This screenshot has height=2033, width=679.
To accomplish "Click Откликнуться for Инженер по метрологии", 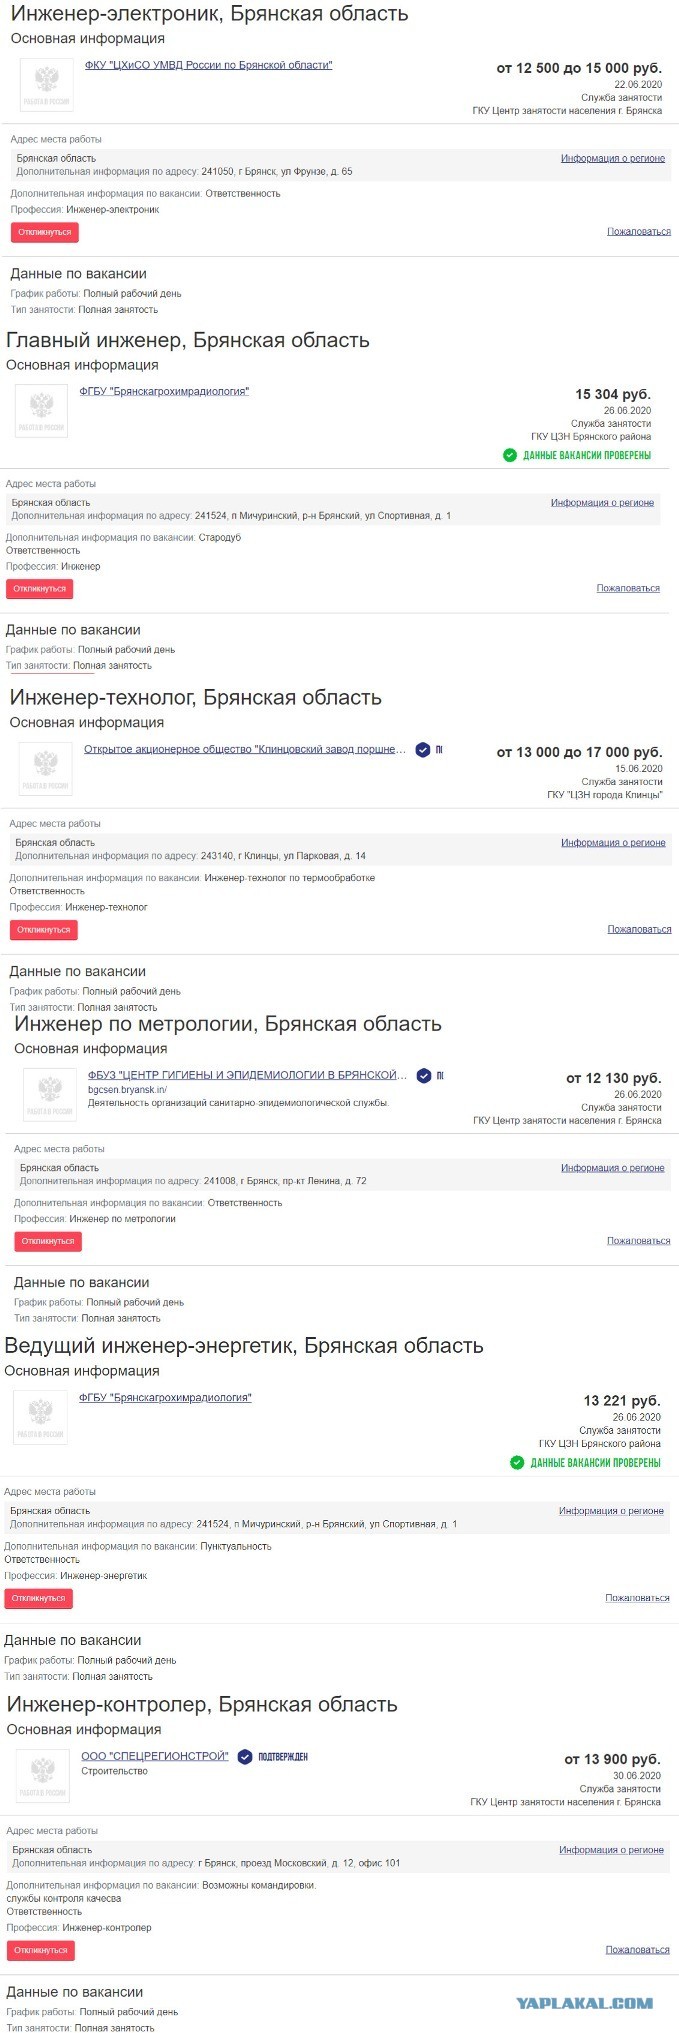I will [48, 1241].
